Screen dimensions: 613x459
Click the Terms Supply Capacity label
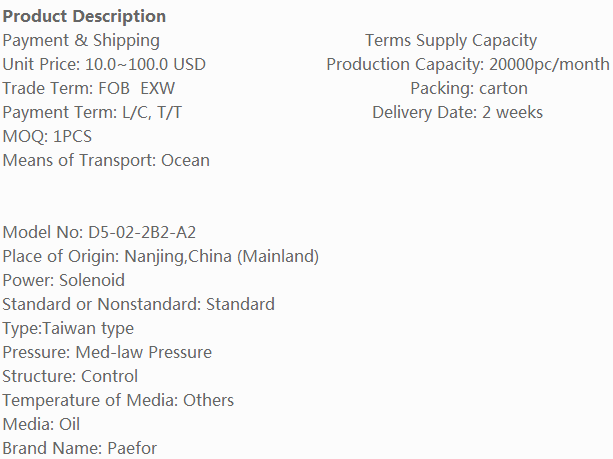[450, 41]
